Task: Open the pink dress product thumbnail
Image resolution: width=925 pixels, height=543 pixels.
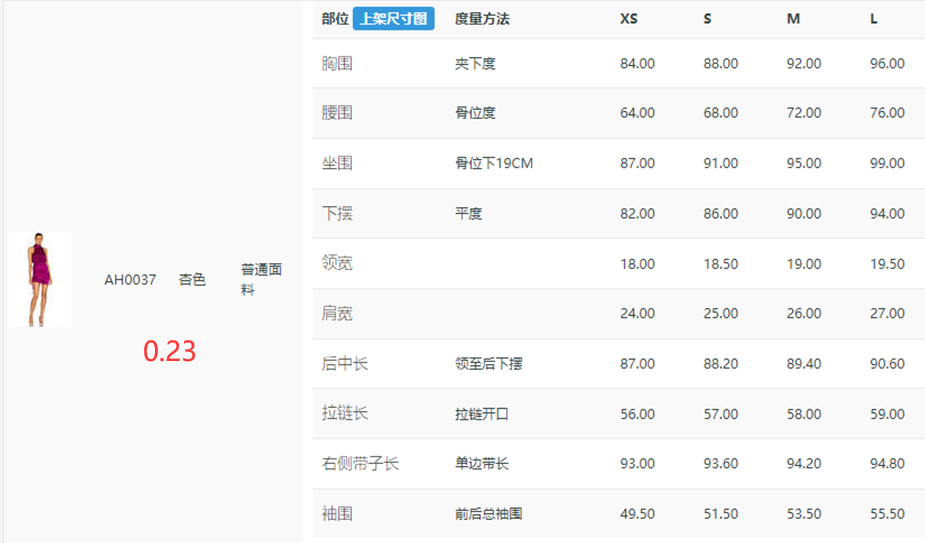Action: (40, 279)
